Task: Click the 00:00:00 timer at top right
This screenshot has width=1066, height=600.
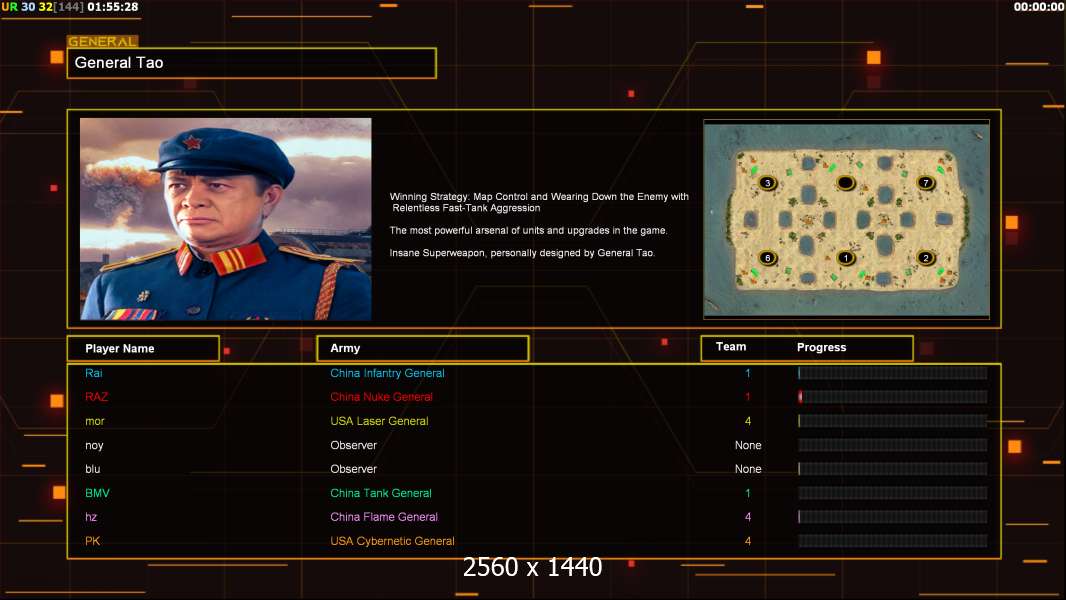Action: click(x=1039, y=7)
